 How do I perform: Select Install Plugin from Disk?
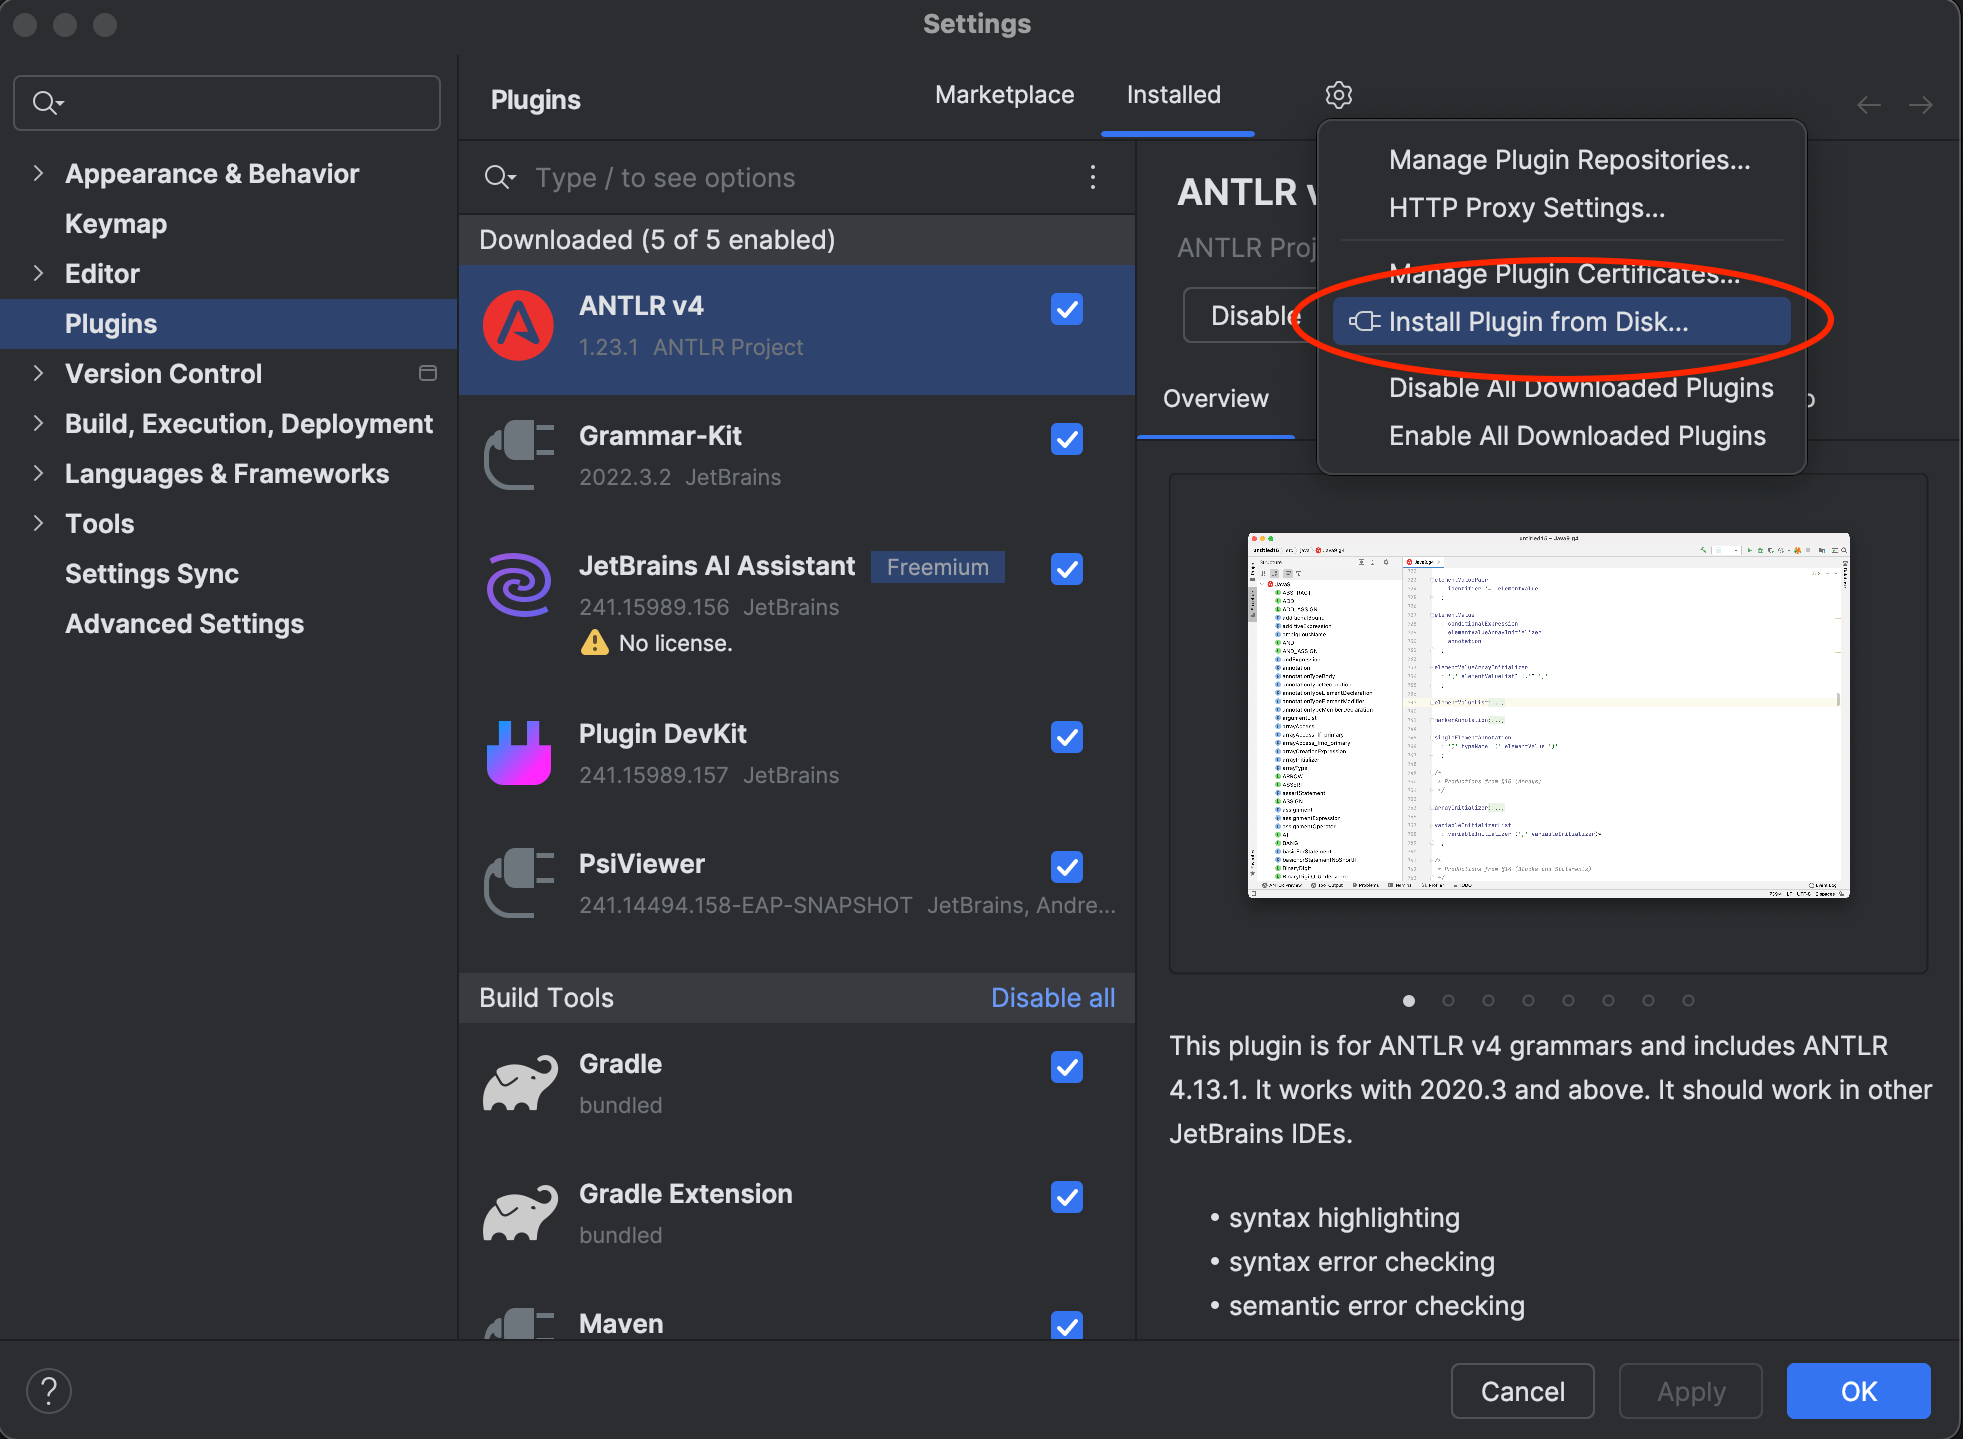(1538, 320)
